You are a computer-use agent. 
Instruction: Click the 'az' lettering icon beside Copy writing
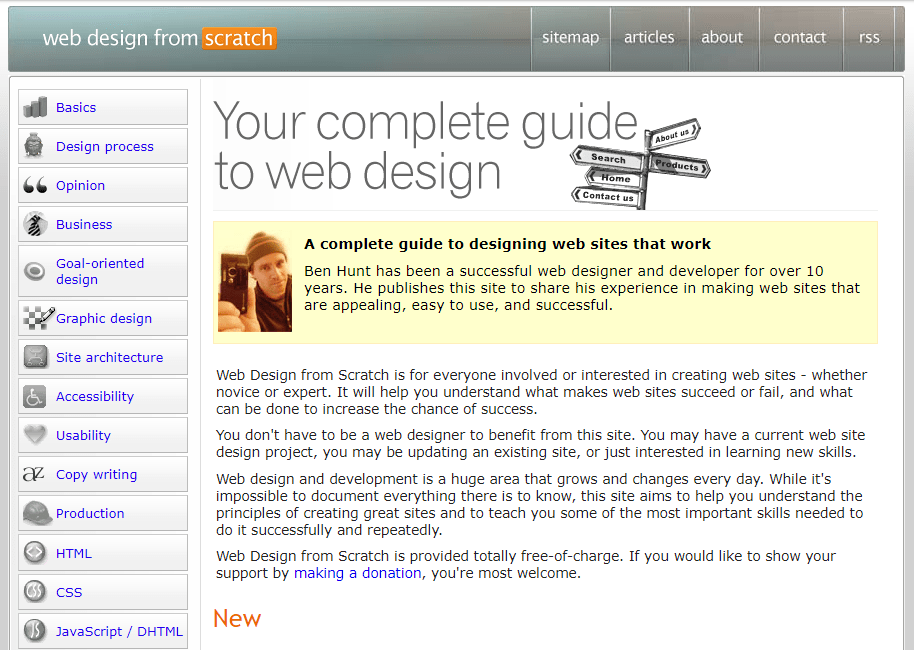[x=33, y=474]
